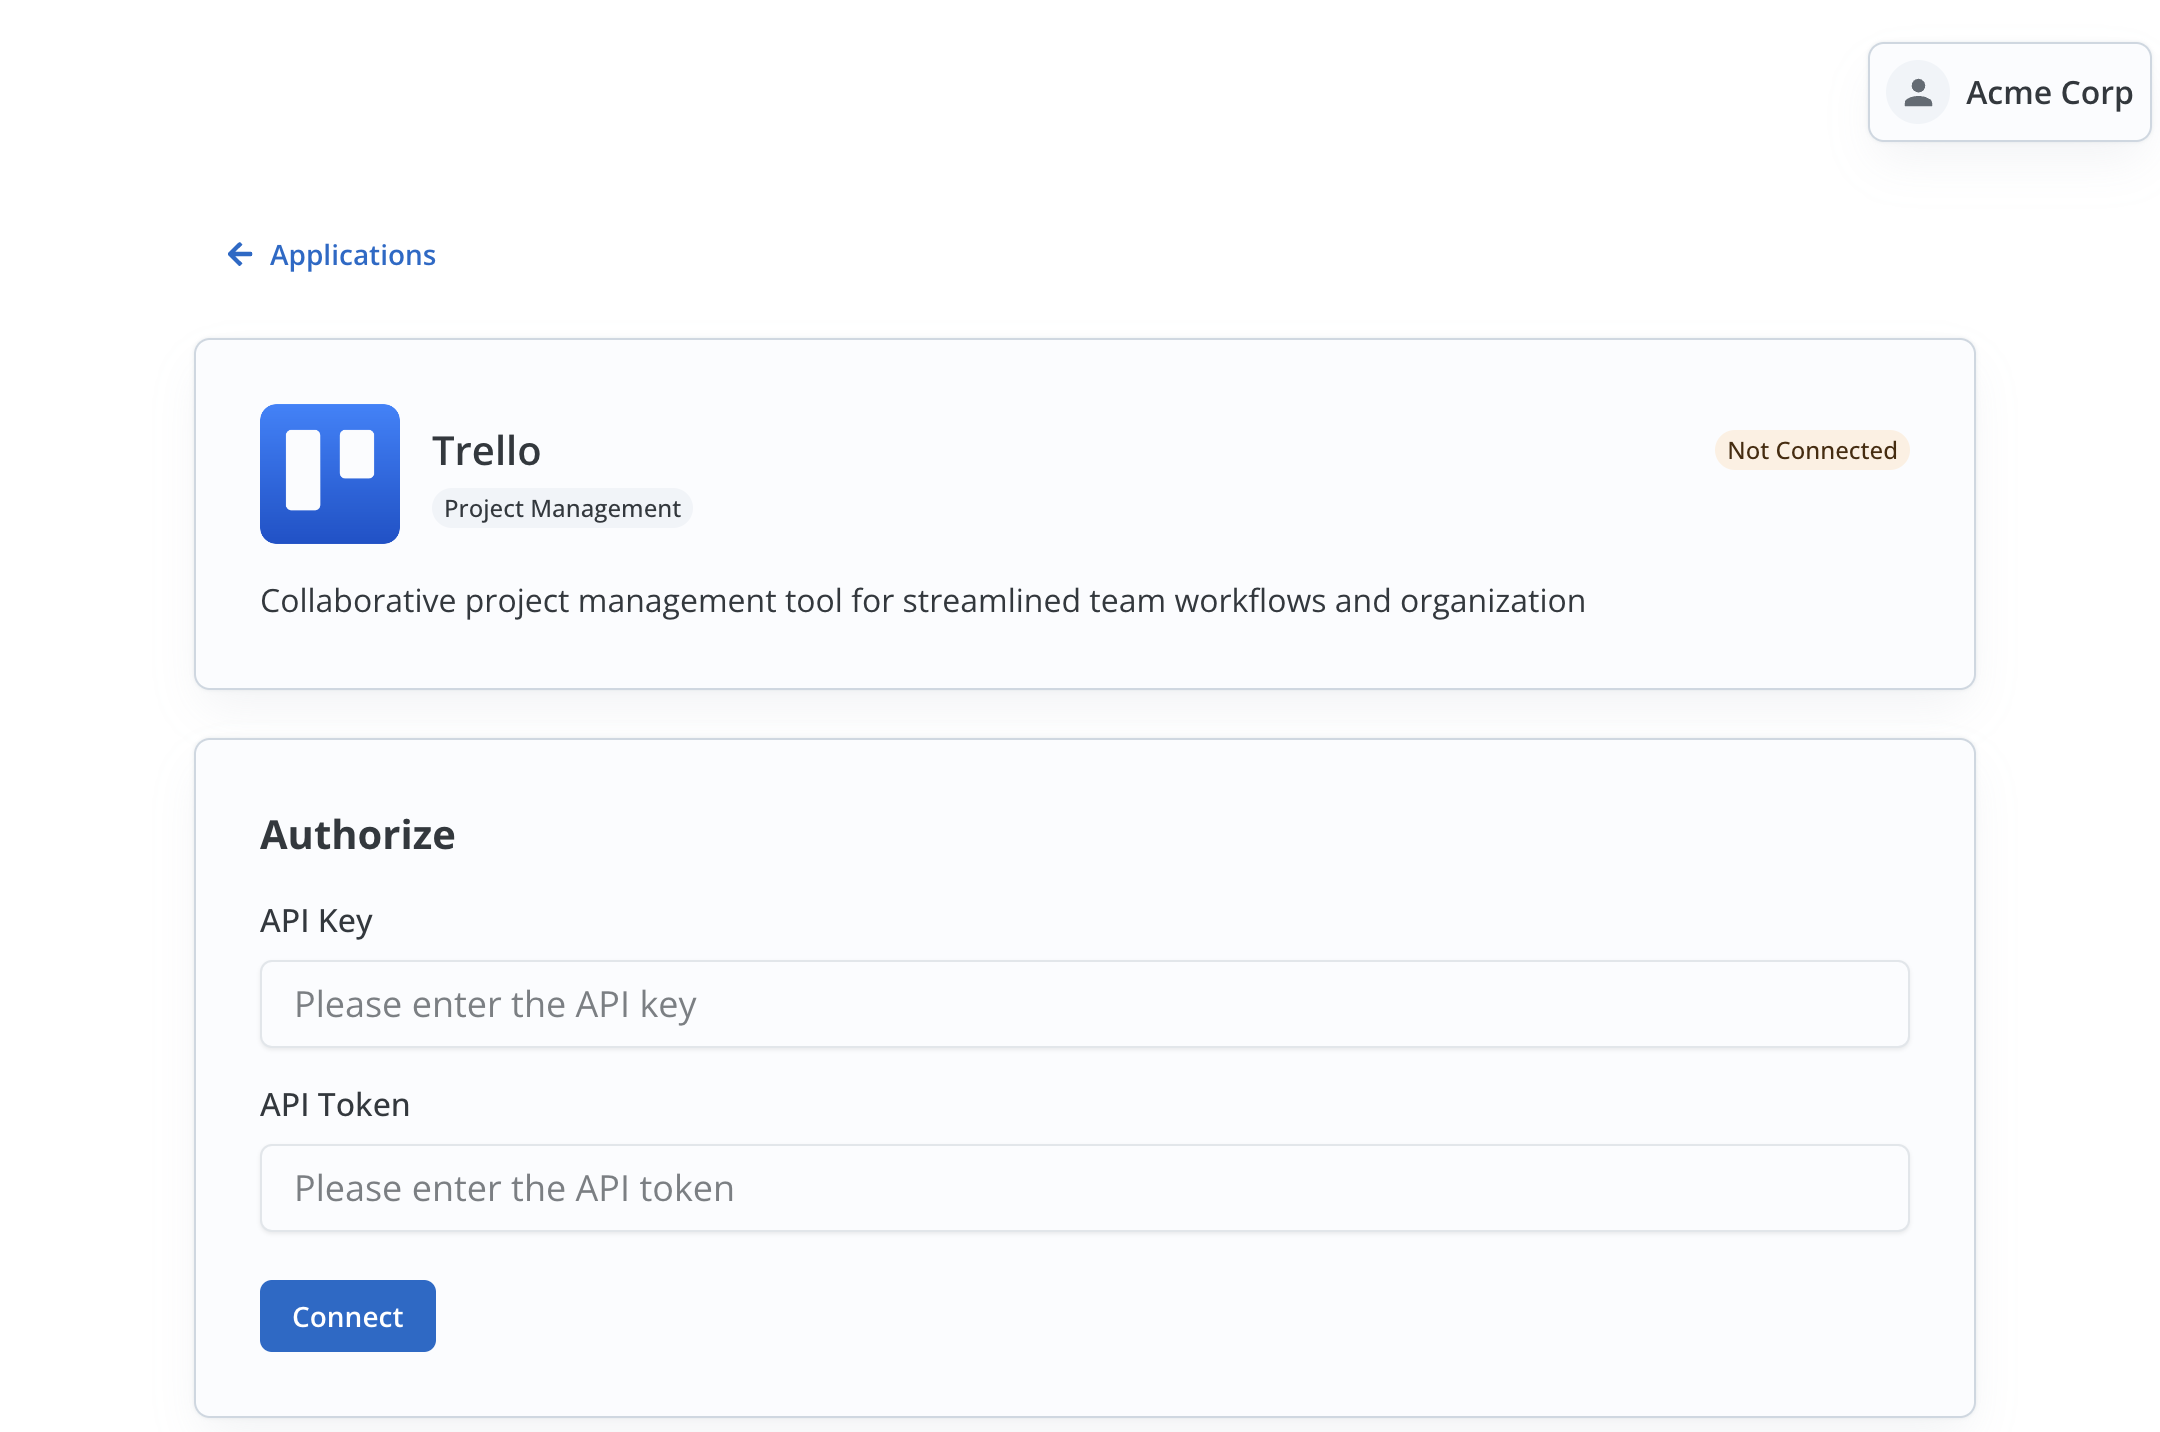Click Acme Corp to show account options

pos(2047,92)
